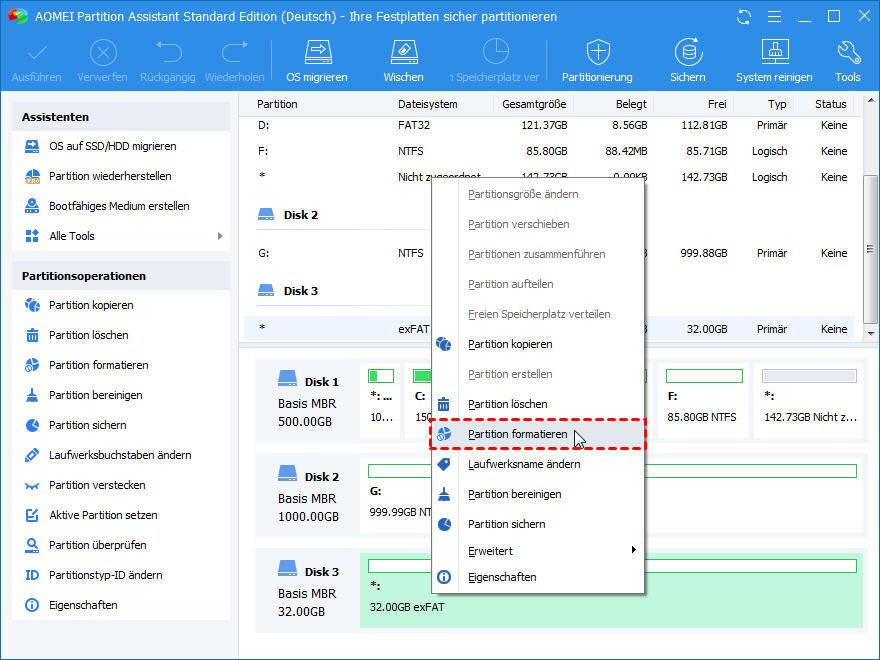Image resolution: width=880 pixels, height=660 pixels.
Task: Sort by the Belegt column header
Action: pos(631,104)
